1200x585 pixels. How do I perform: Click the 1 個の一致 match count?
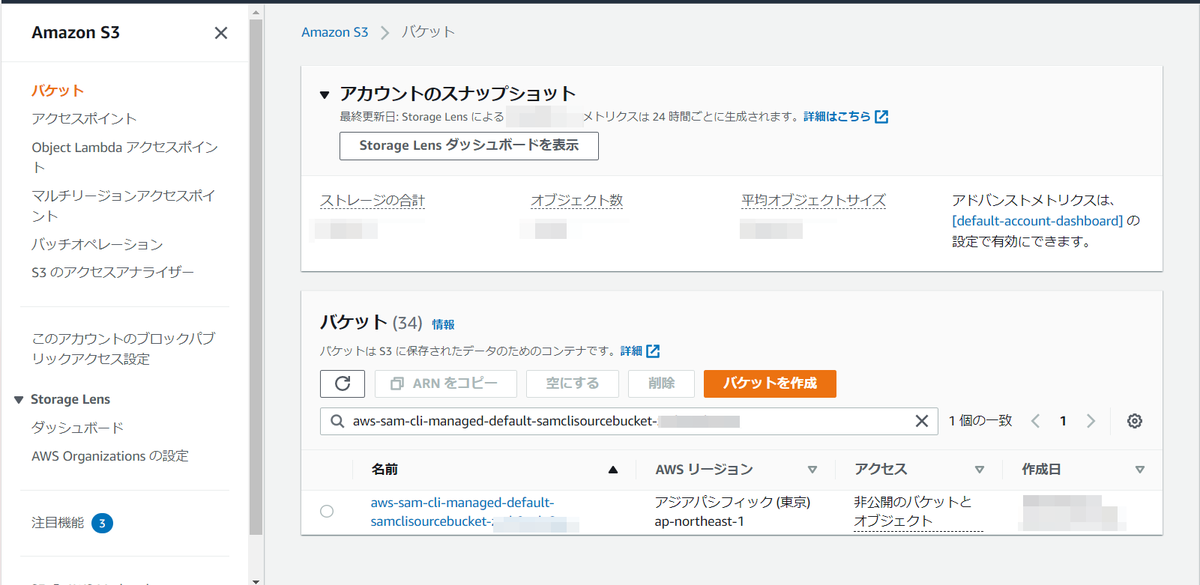tap(980, 421)
